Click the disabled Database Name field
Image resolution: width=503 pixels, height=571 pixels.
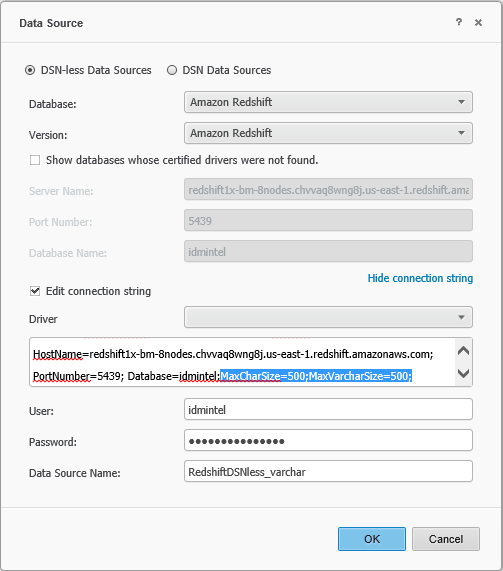tap(328, 251)
